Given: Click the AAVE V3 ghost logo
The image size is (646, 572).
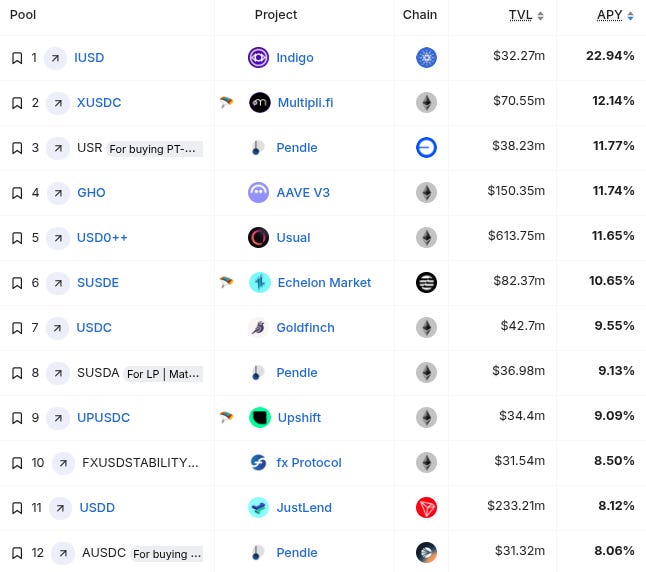Looking at the screenshot, I should pos(258,192).
